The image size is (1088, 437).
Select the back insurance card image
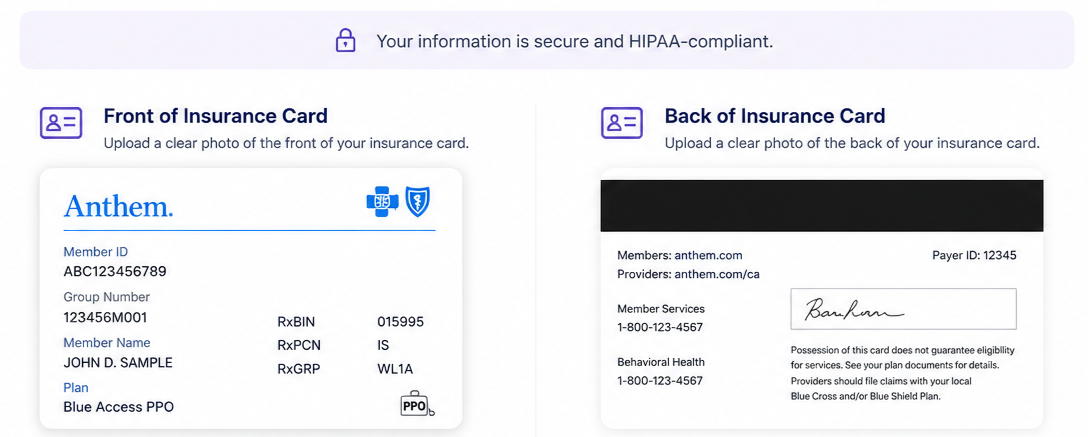(822, 298)
